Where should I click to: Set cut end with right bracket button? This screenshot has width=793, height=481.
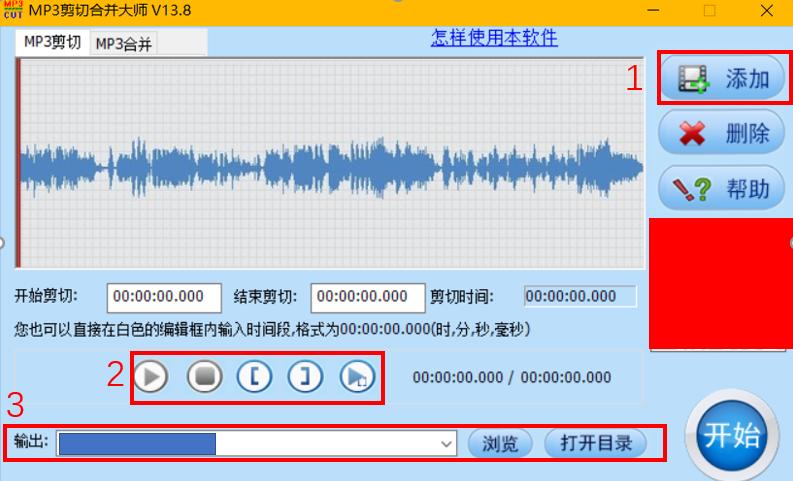coord(305,376)
